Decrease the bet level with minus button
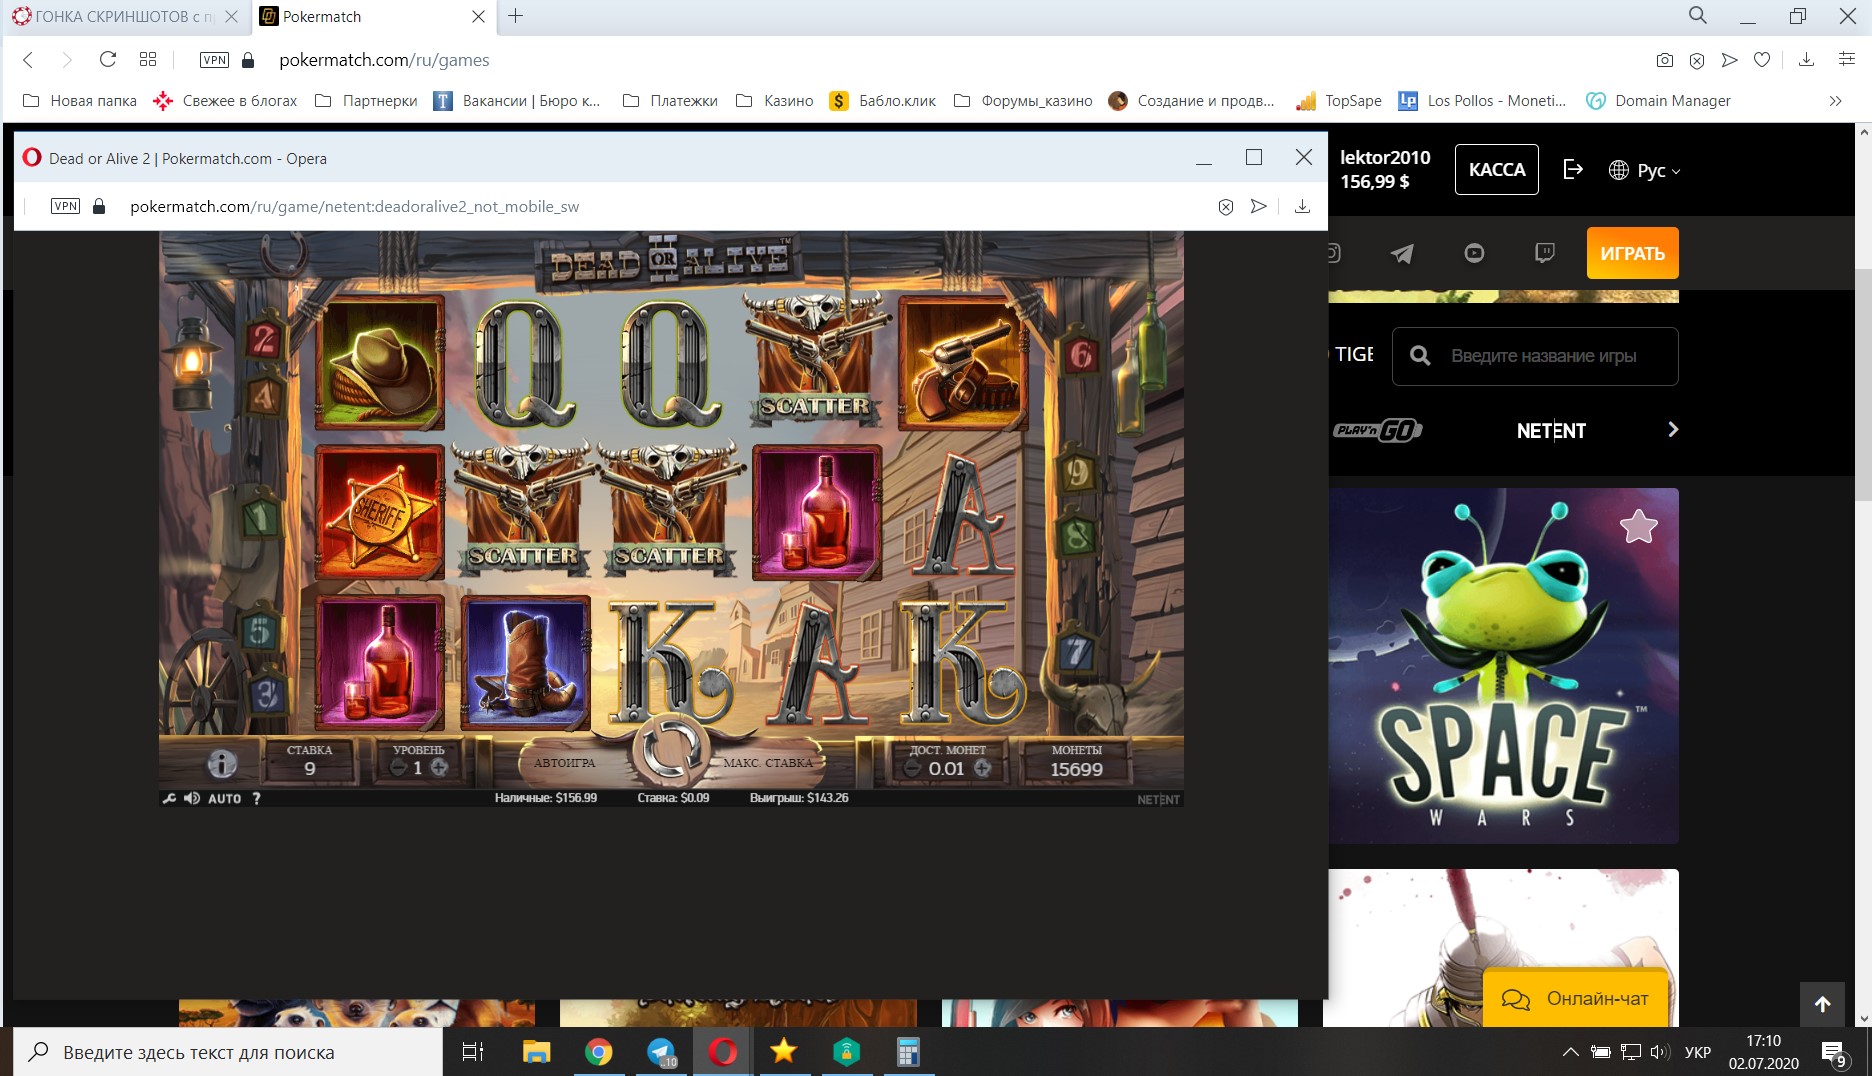This screenshot has height=1076, width=1872. point(399,768)
